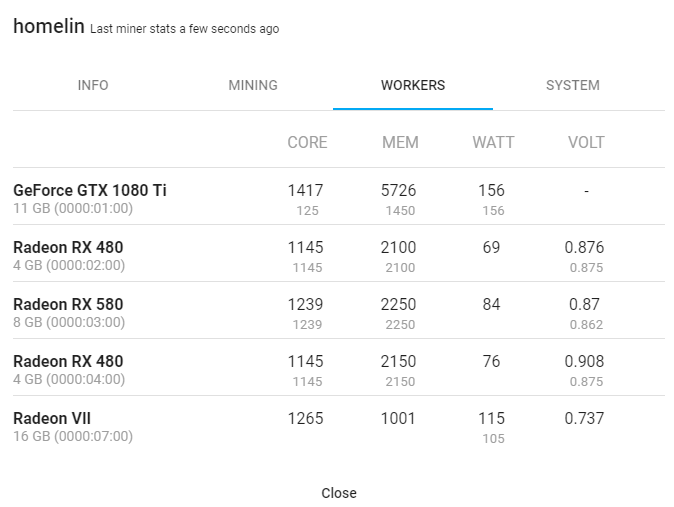Screen dimensions: 674x507
Task: Click the 0.908 voltage value
Action: coord(584,361)
